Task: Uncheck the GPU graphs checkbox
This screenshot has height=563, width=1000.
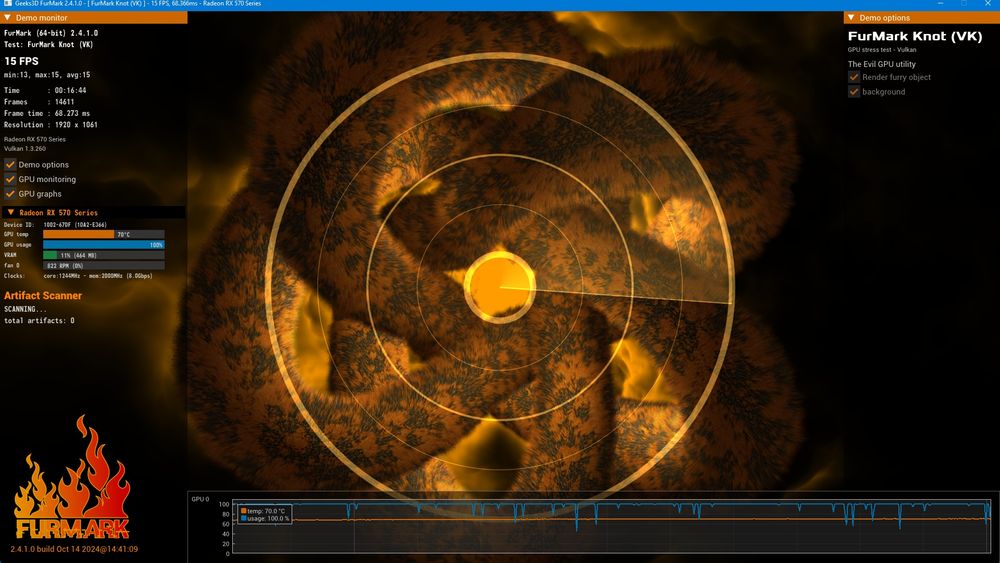Action: point(10,194)
